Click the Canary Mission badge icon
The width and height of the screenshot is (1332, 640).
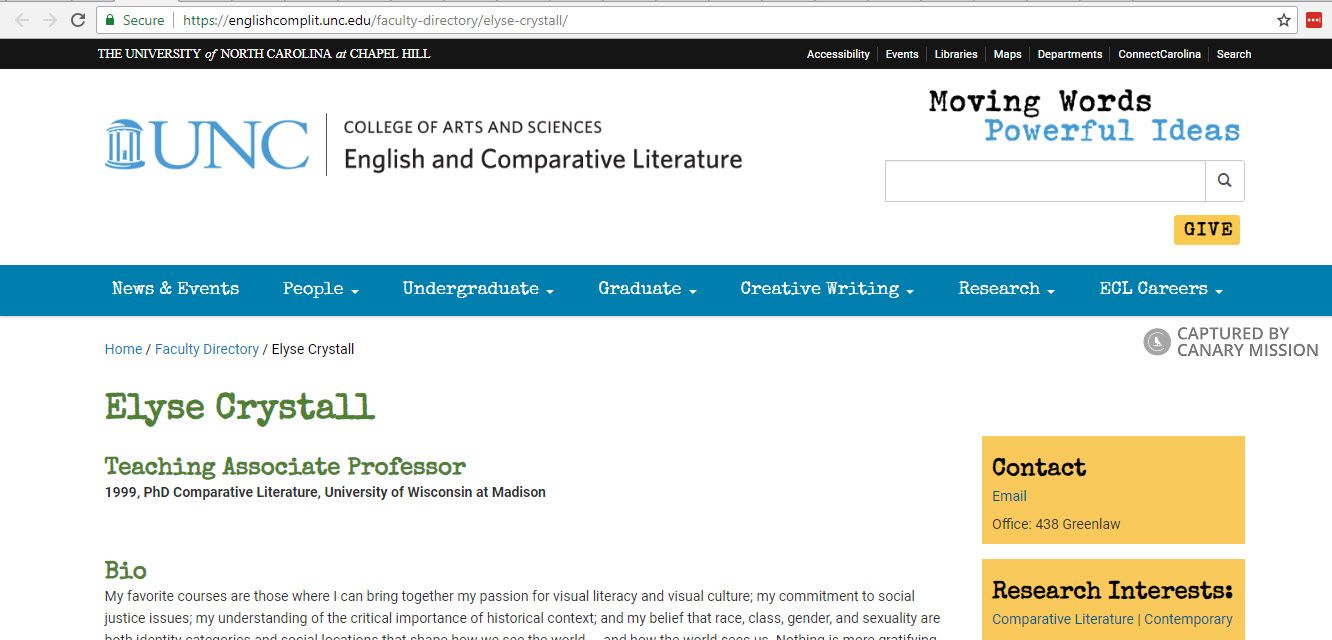(1156, 341)
